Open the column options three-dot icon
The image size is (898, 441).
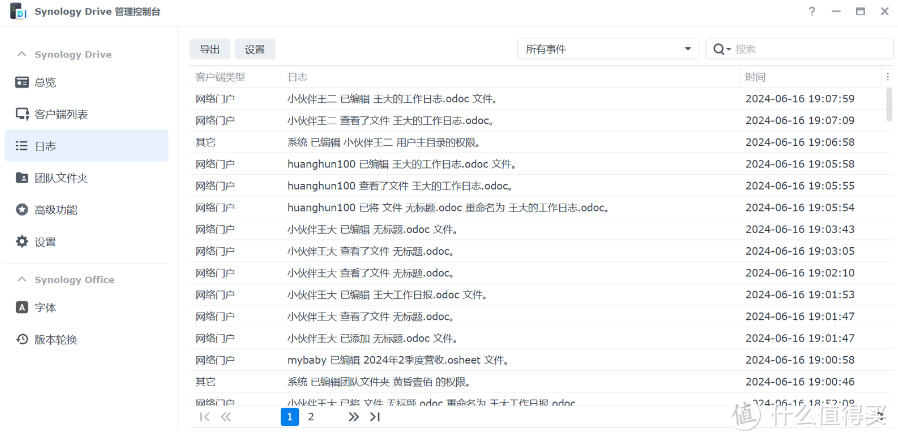pyautogui.click(x=888, y=77)
